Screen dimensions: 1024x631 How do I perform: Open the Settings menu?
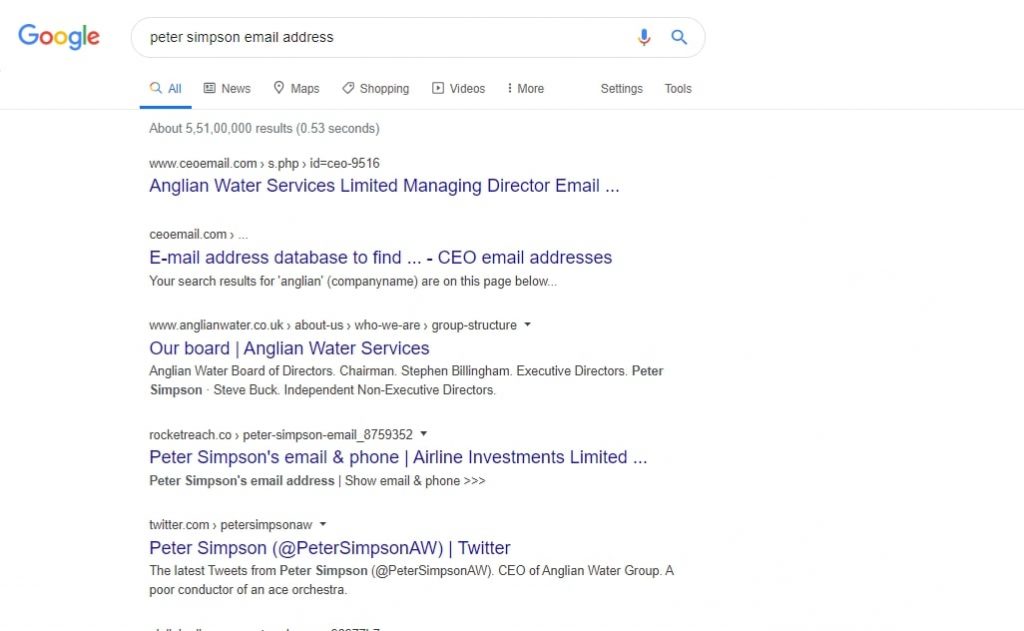pos(622,88)
